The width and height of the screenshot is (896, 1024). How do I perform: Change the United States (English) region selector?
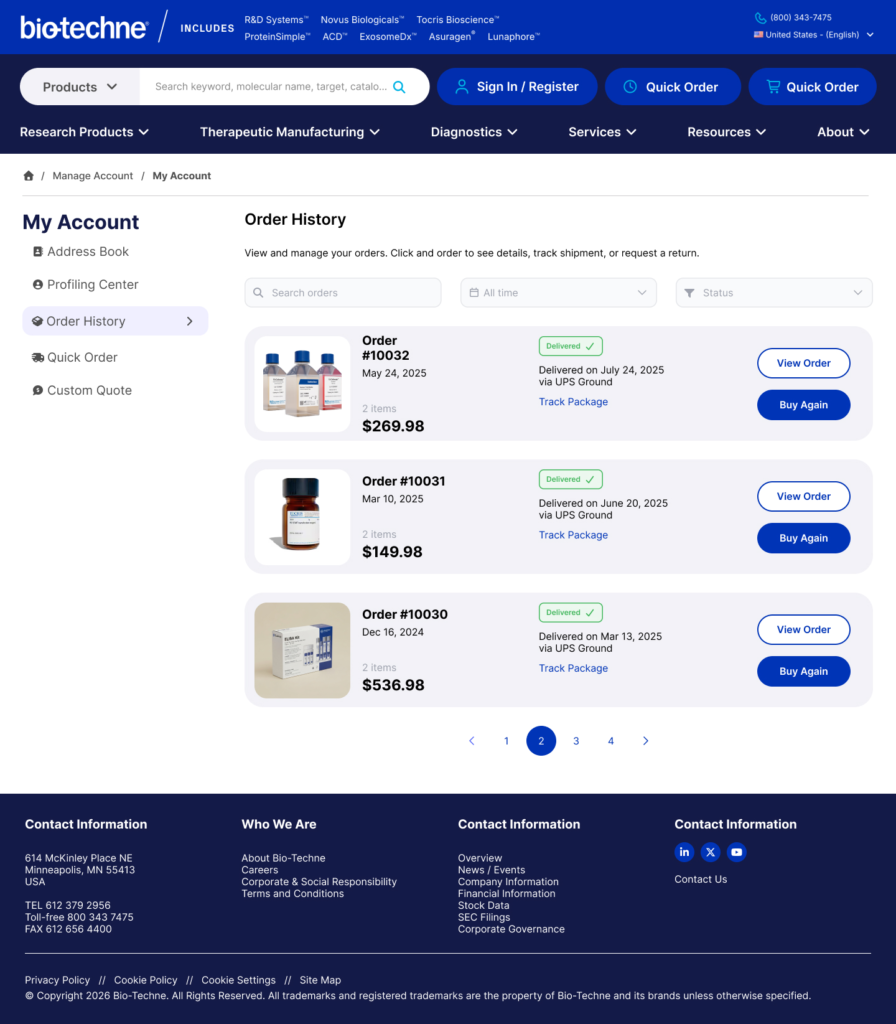[813, 35]
